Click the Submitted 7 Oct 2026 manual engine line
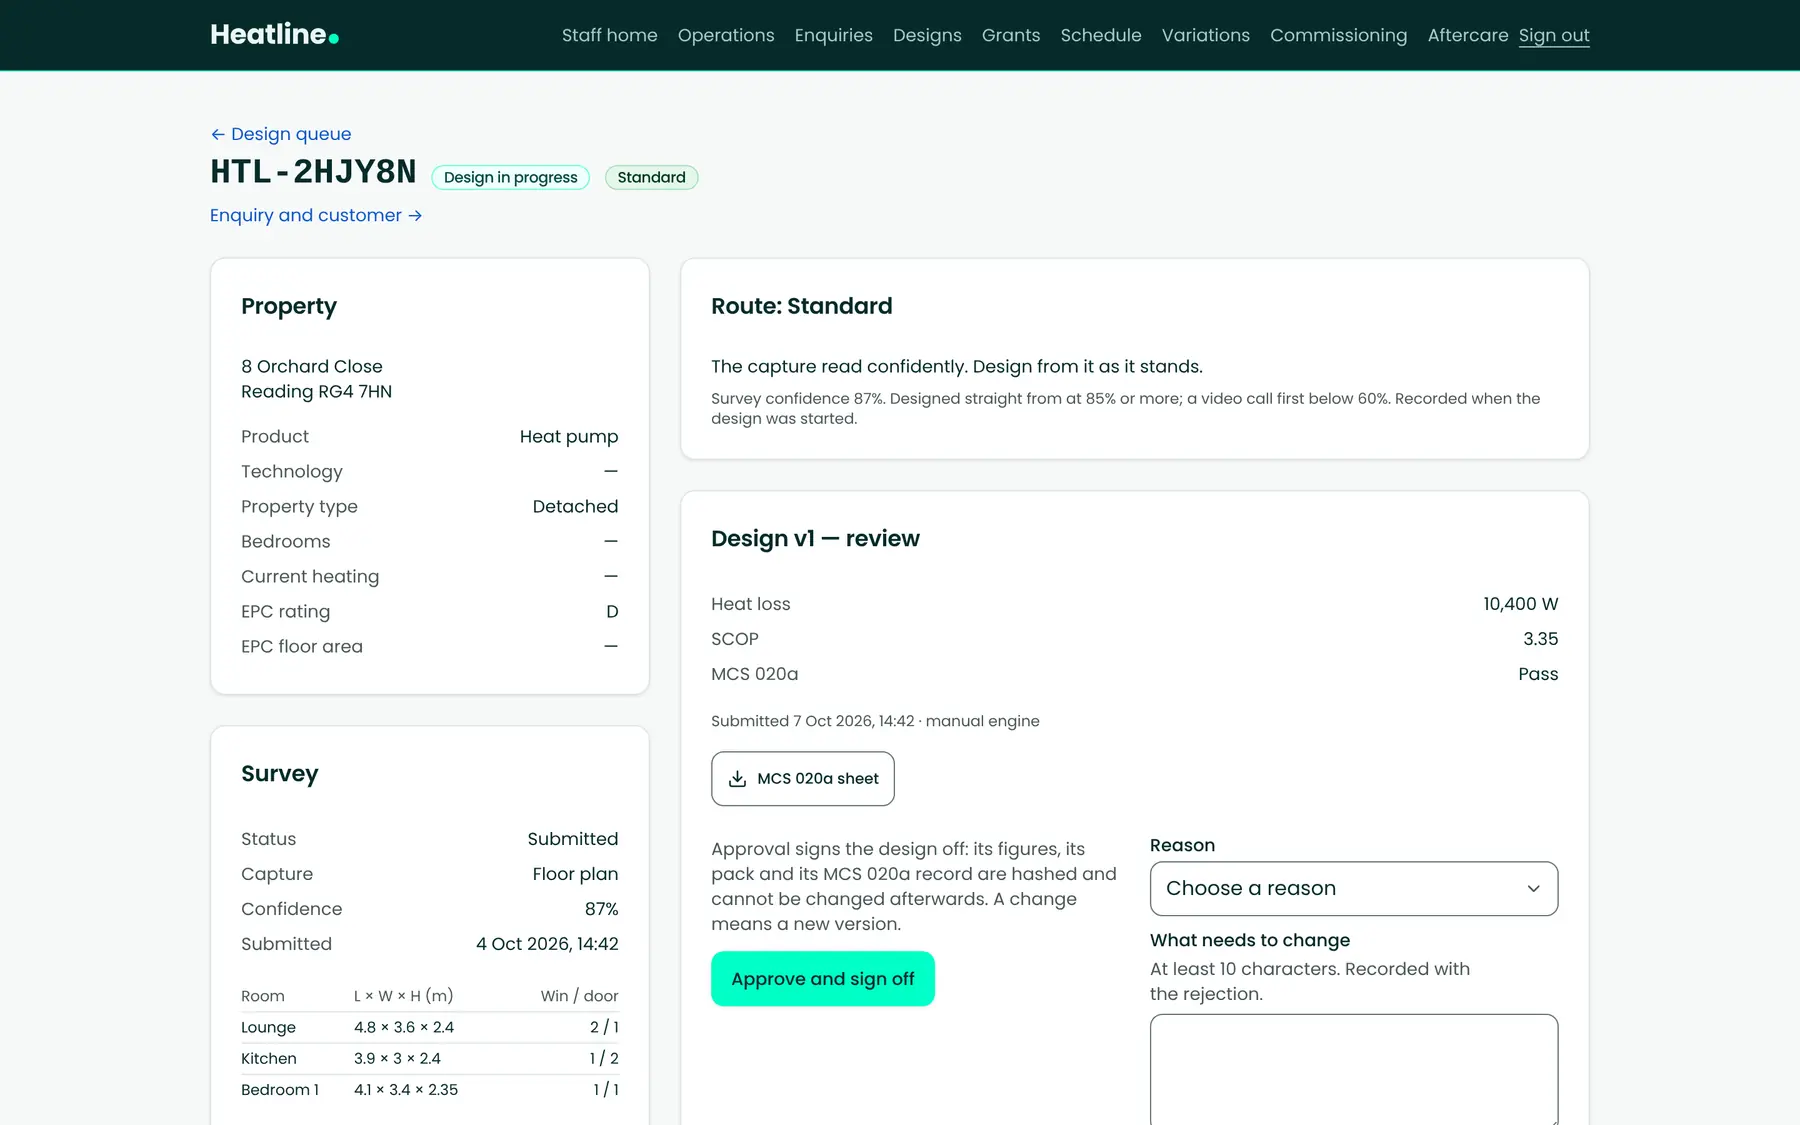The image size is (1800, 1125). (875, 721)
